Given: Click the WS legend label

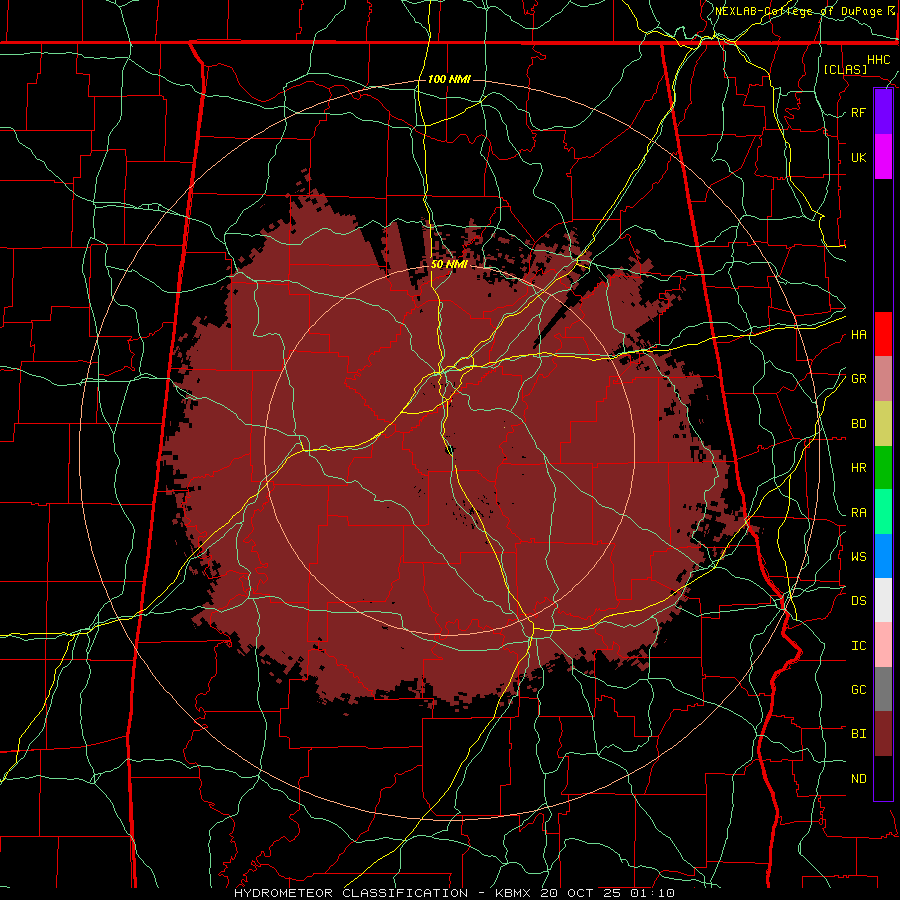Looking at the screenshot, I should click(x=858, y=557).
